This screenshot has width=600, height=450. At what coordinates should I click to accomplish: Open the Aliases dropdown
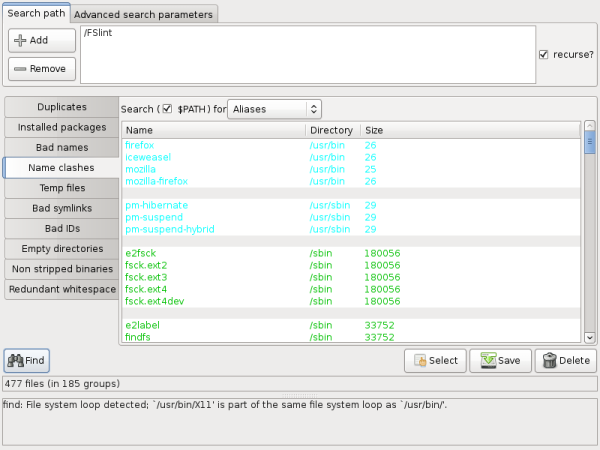274,108
